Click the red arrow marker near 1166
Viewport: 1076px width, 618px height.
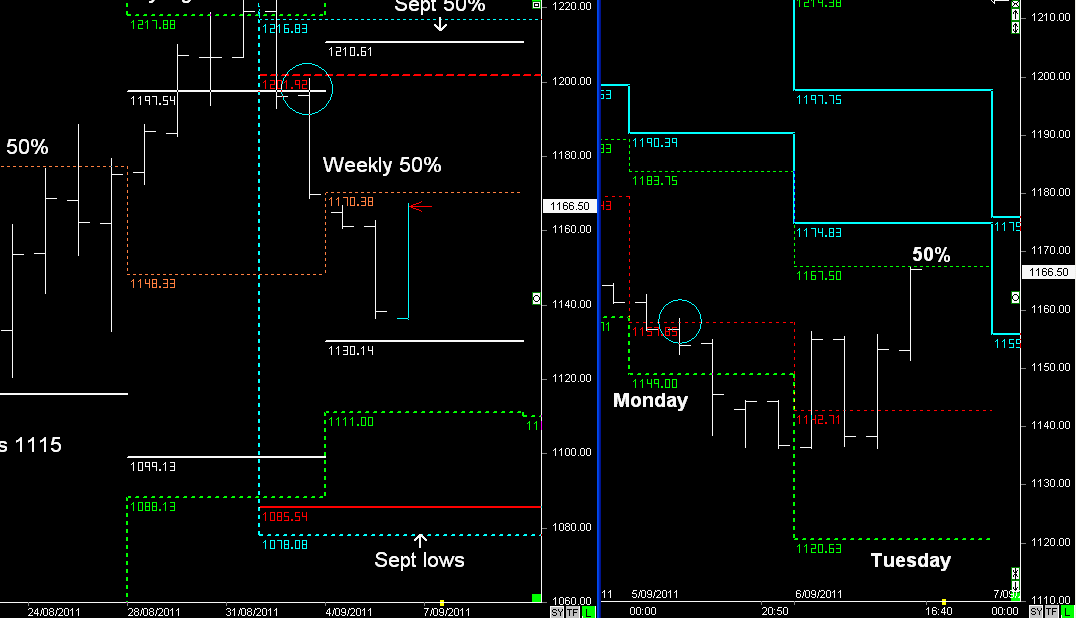[421, 206]
